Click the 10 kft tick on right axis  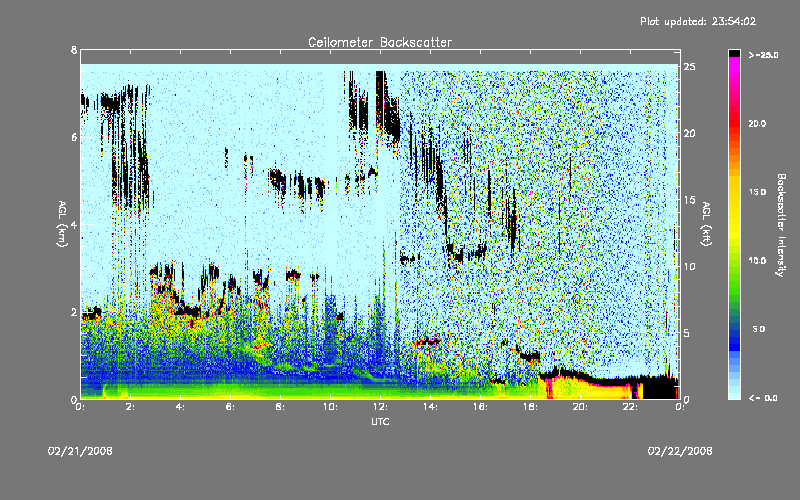(689, 266)
